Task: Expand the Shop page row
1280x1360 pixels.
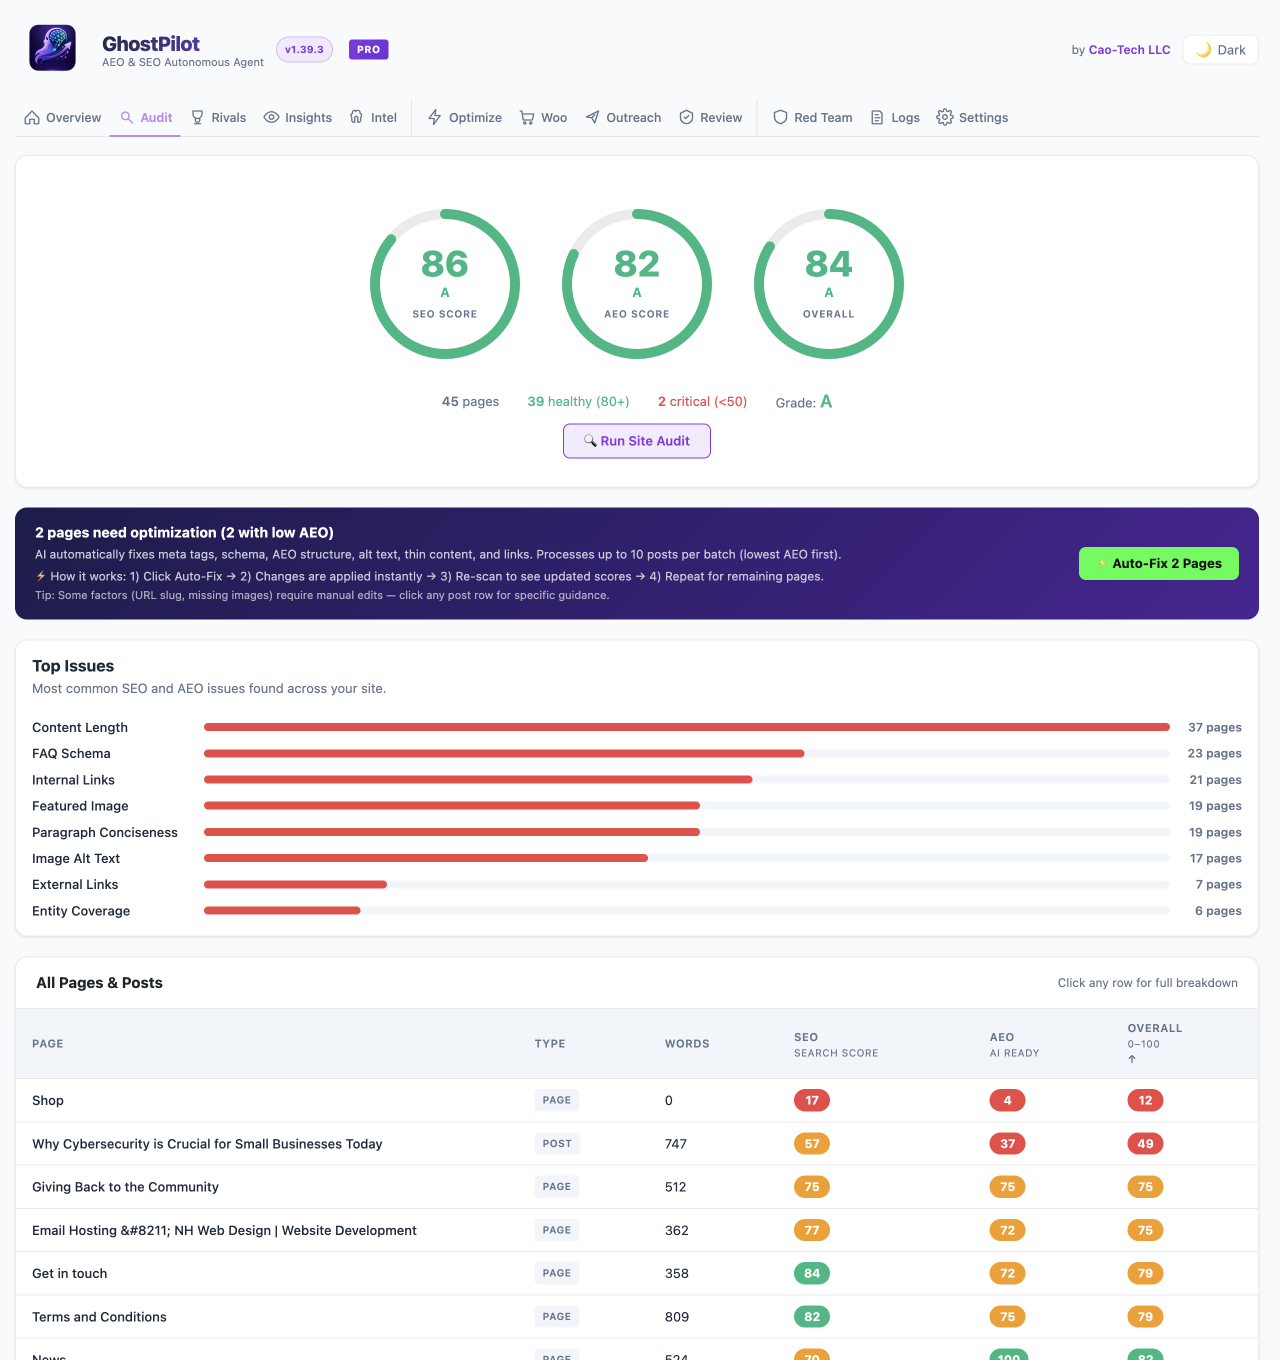Action: pyautogui.click(x=637, y=1100)
